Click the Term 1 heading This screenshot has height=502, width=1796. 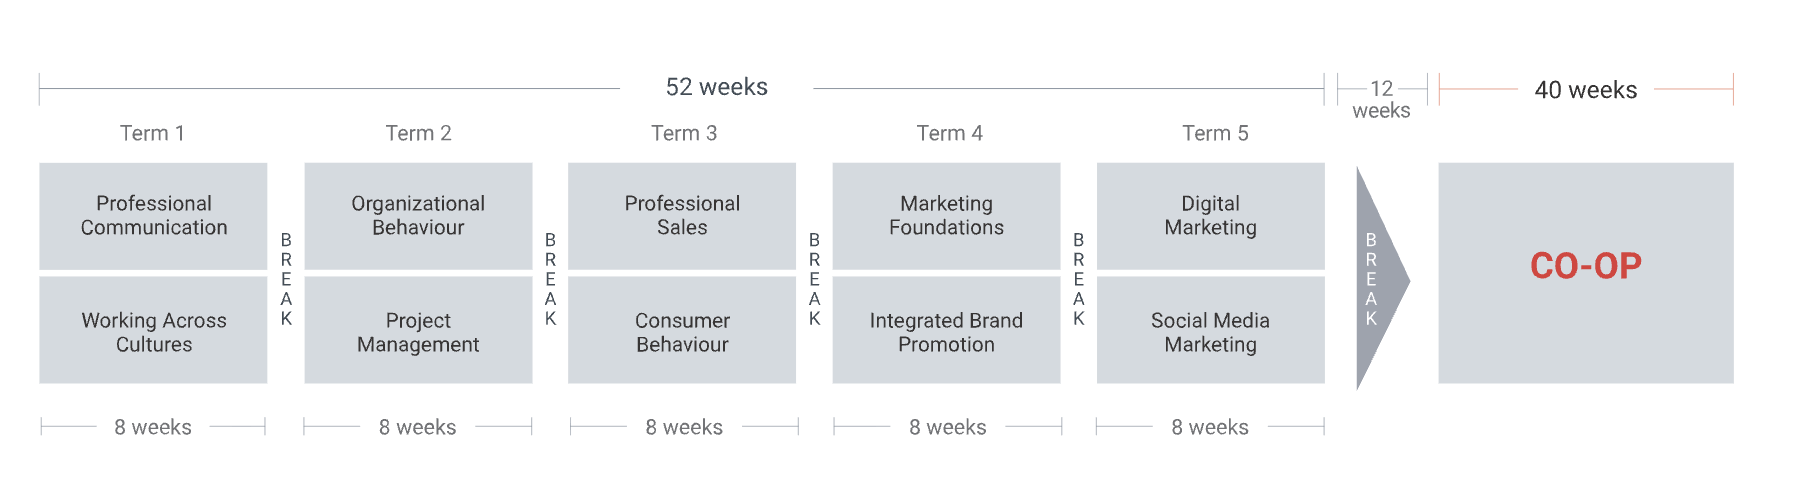tap(152, 133)
